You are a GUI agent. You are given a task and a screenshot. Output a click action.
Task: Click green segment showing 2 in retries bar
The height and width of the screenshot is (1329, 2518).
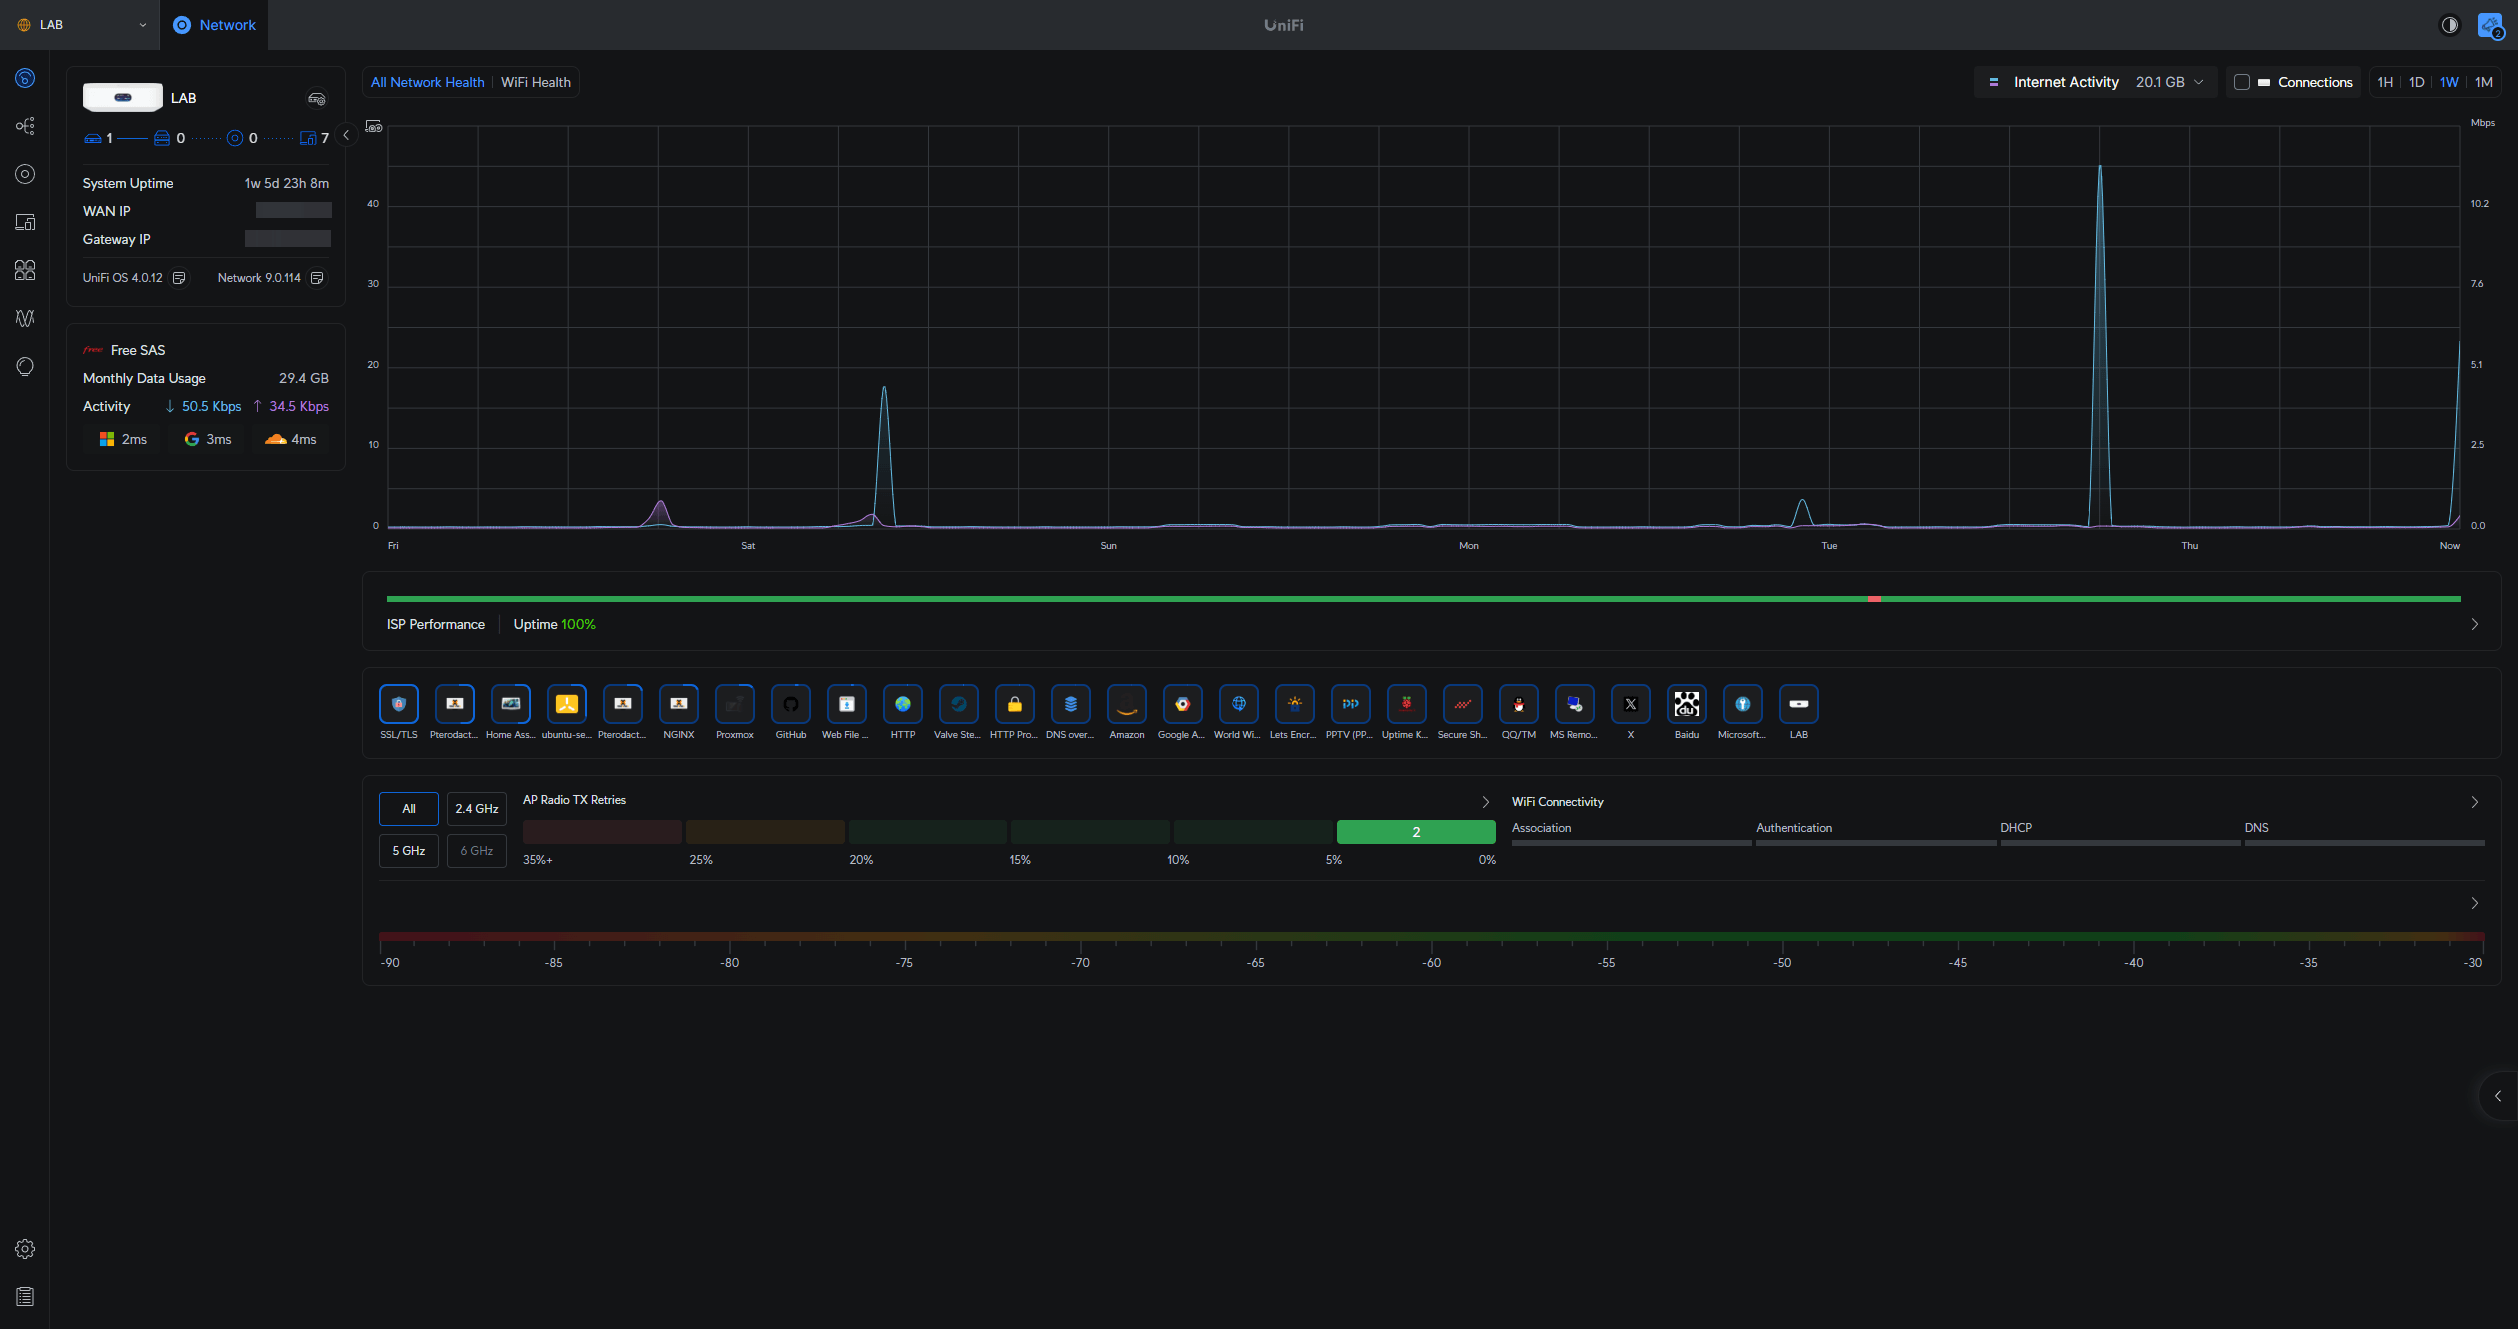pyautogui.click(x=1415, y=832)
